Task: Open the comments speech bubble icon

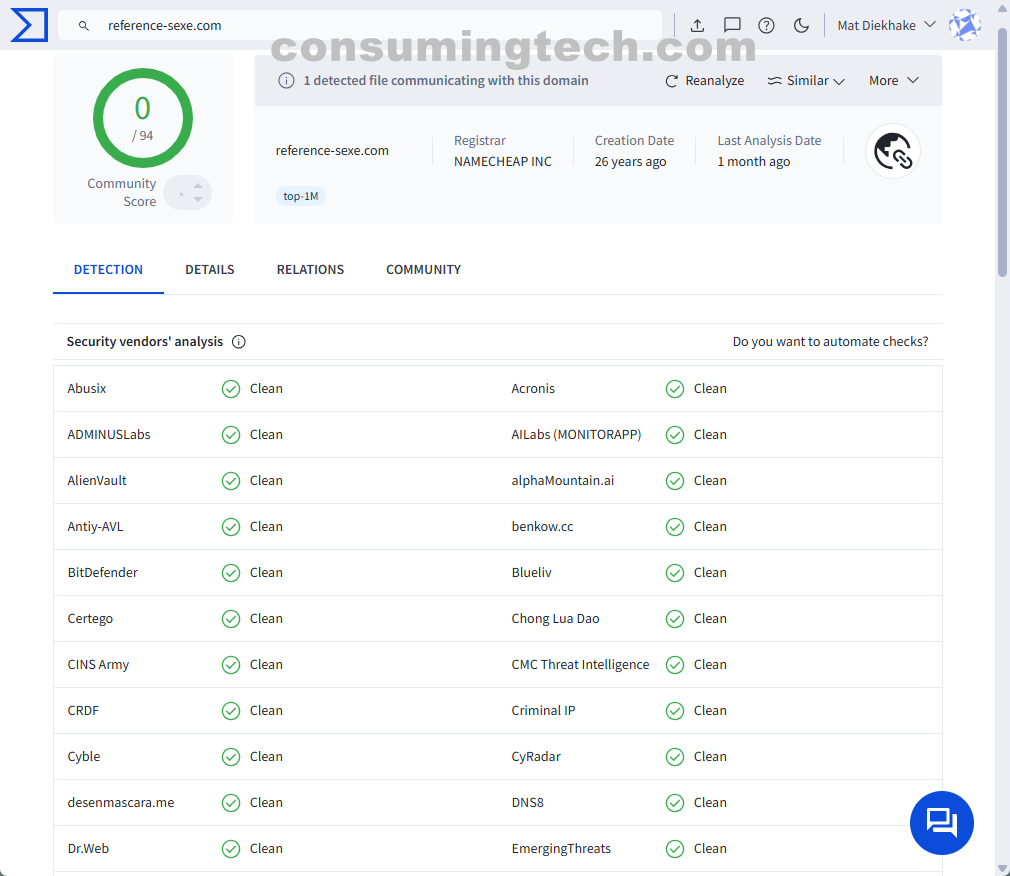Action: point(732,25)
